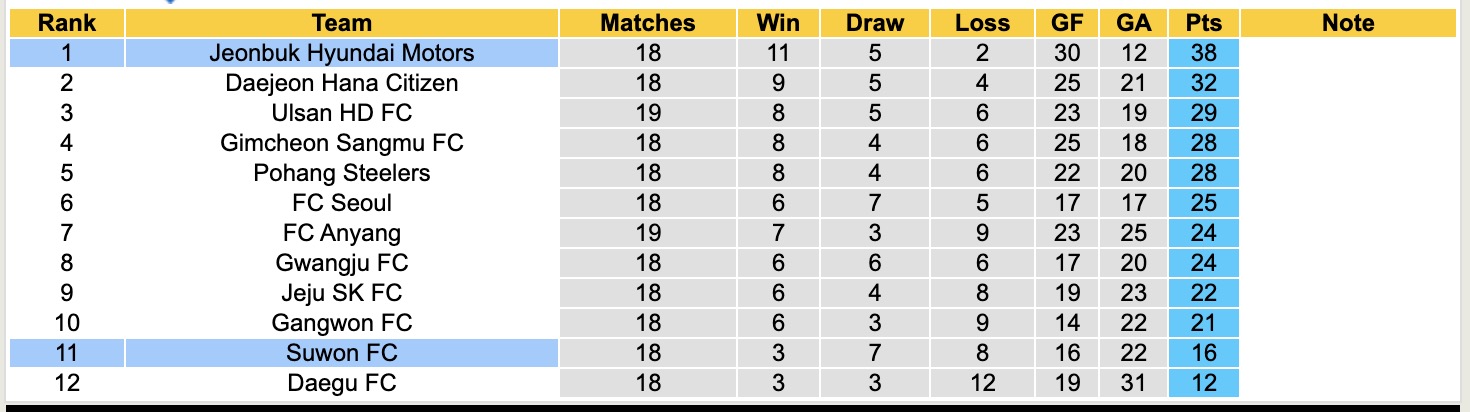The height and width of the screenshot is (412, 1470).
Task: Click Jeonbuk's 38 points cell
Action: point(1203,53)
